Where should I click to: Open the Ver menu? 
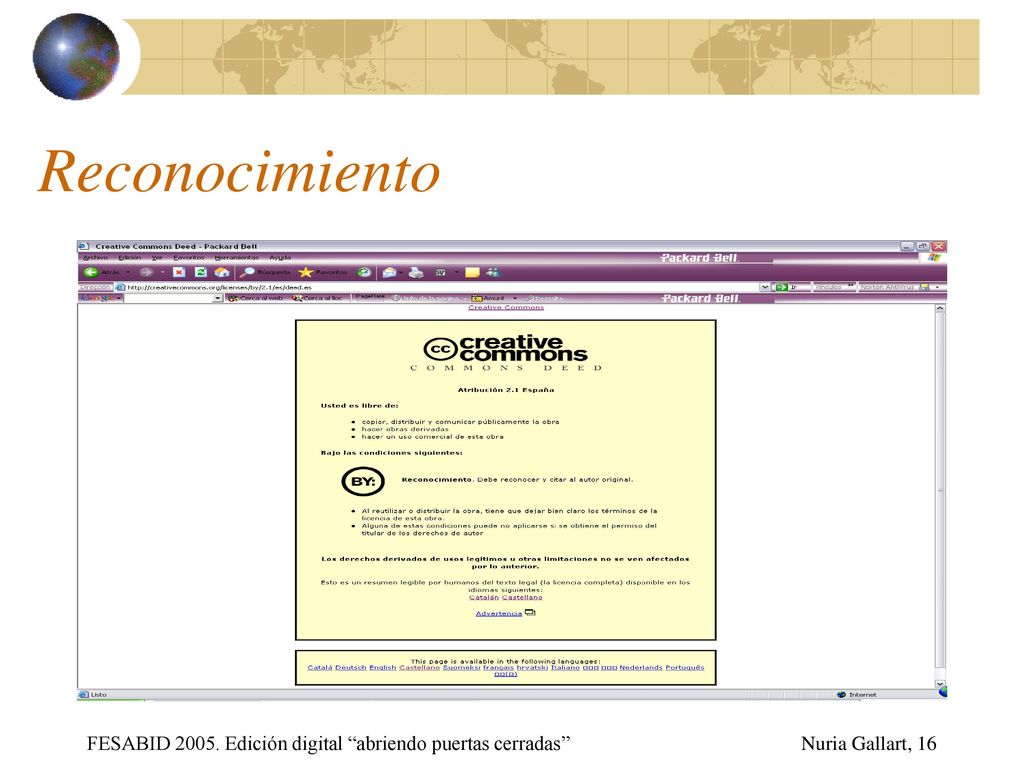[x=157, y=257]
